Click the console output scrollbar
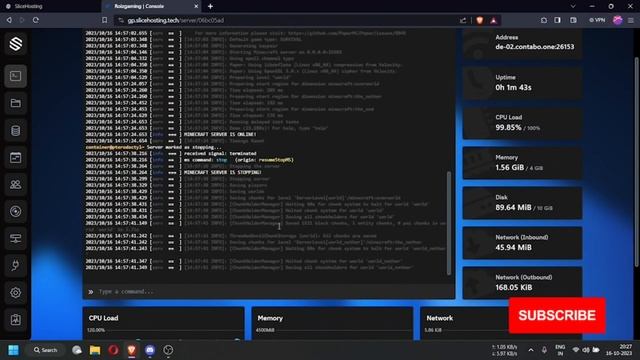 coord(449,222)
